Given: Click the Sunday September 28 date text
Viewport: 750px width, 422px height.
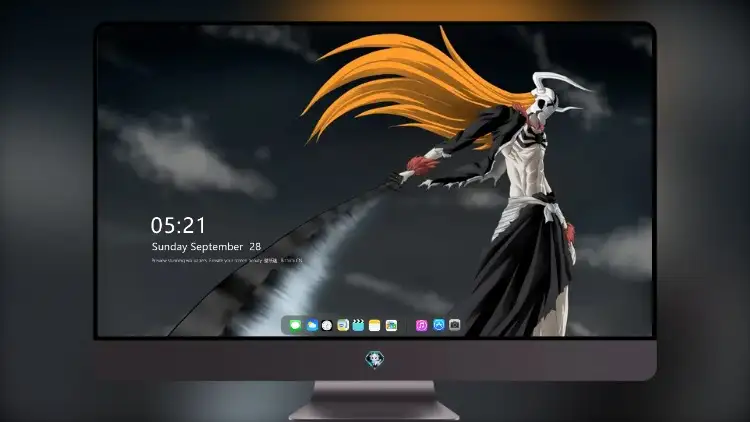Looking at the screenshot, I should coord(206,247).
